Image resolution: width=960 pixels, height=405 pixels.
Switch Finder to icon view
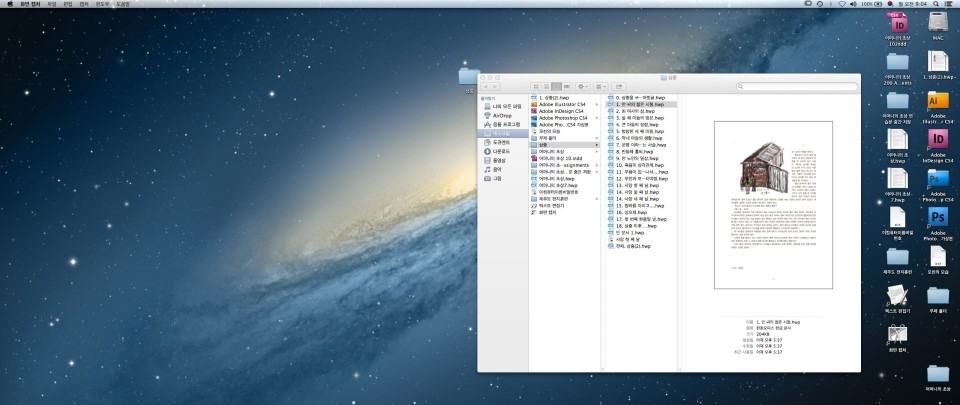pyautogui.click(x=536, y=86)
